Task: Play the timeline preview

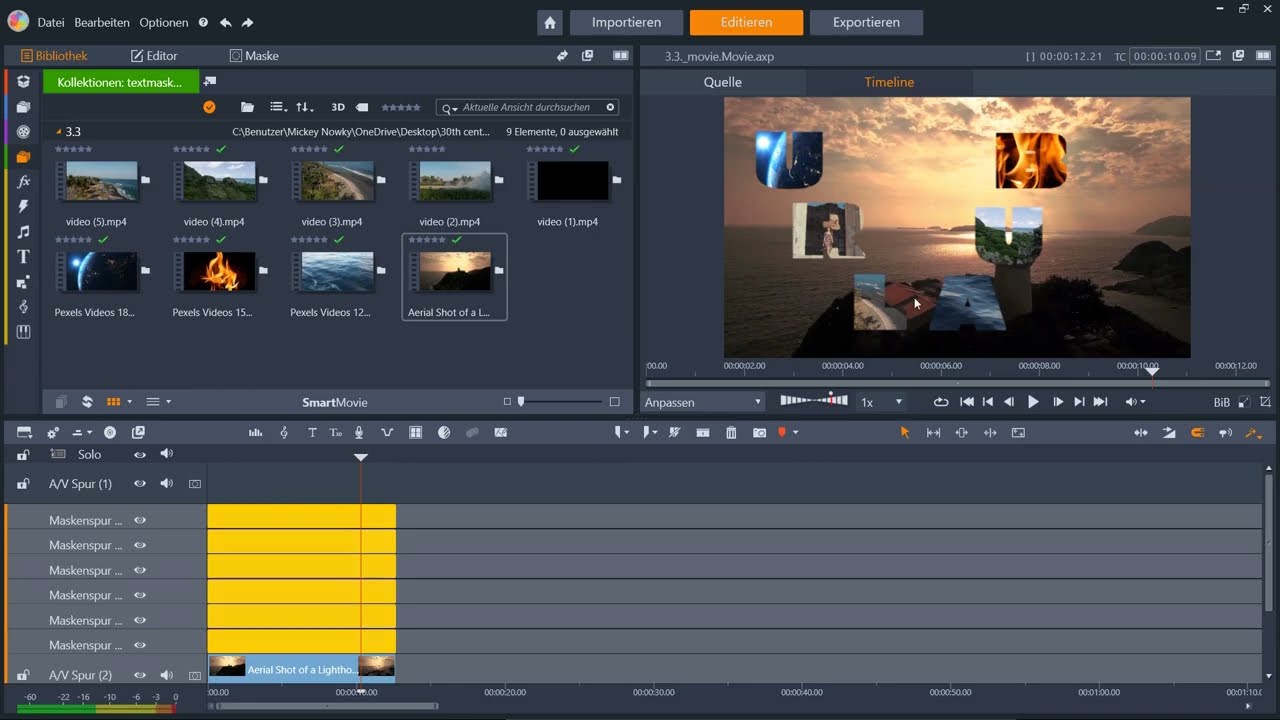Action: click(1033, 402)
